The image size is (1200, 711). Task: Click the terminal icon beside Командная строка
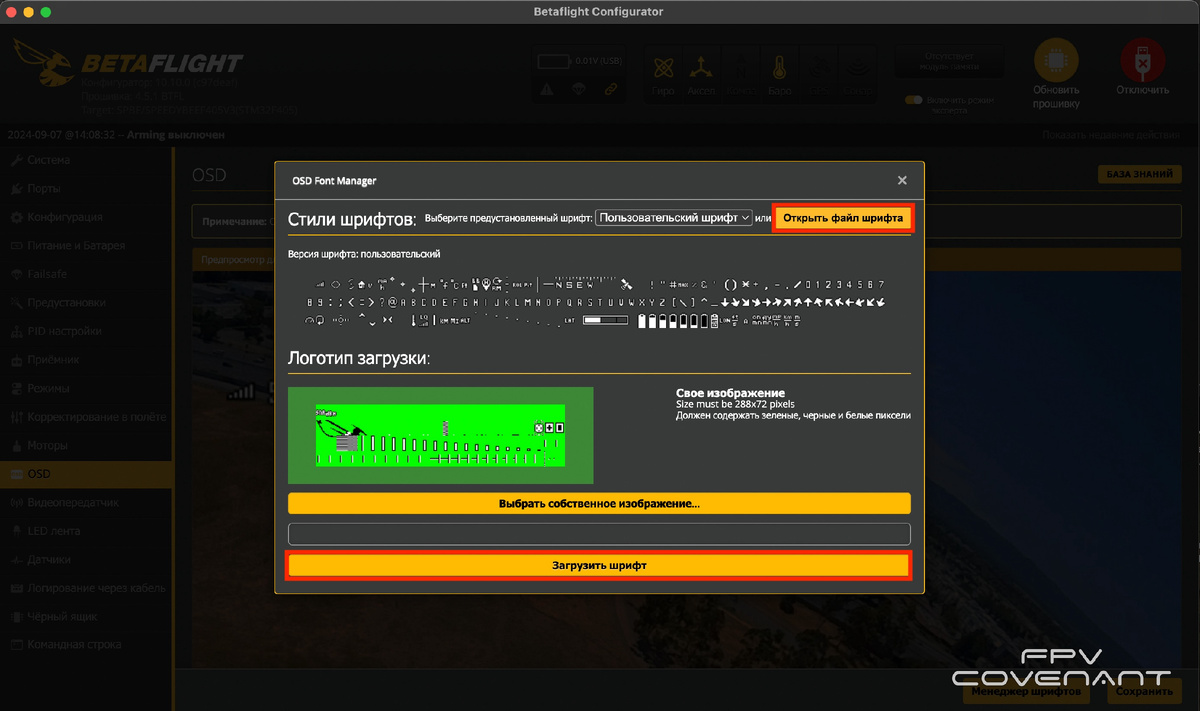16,645
